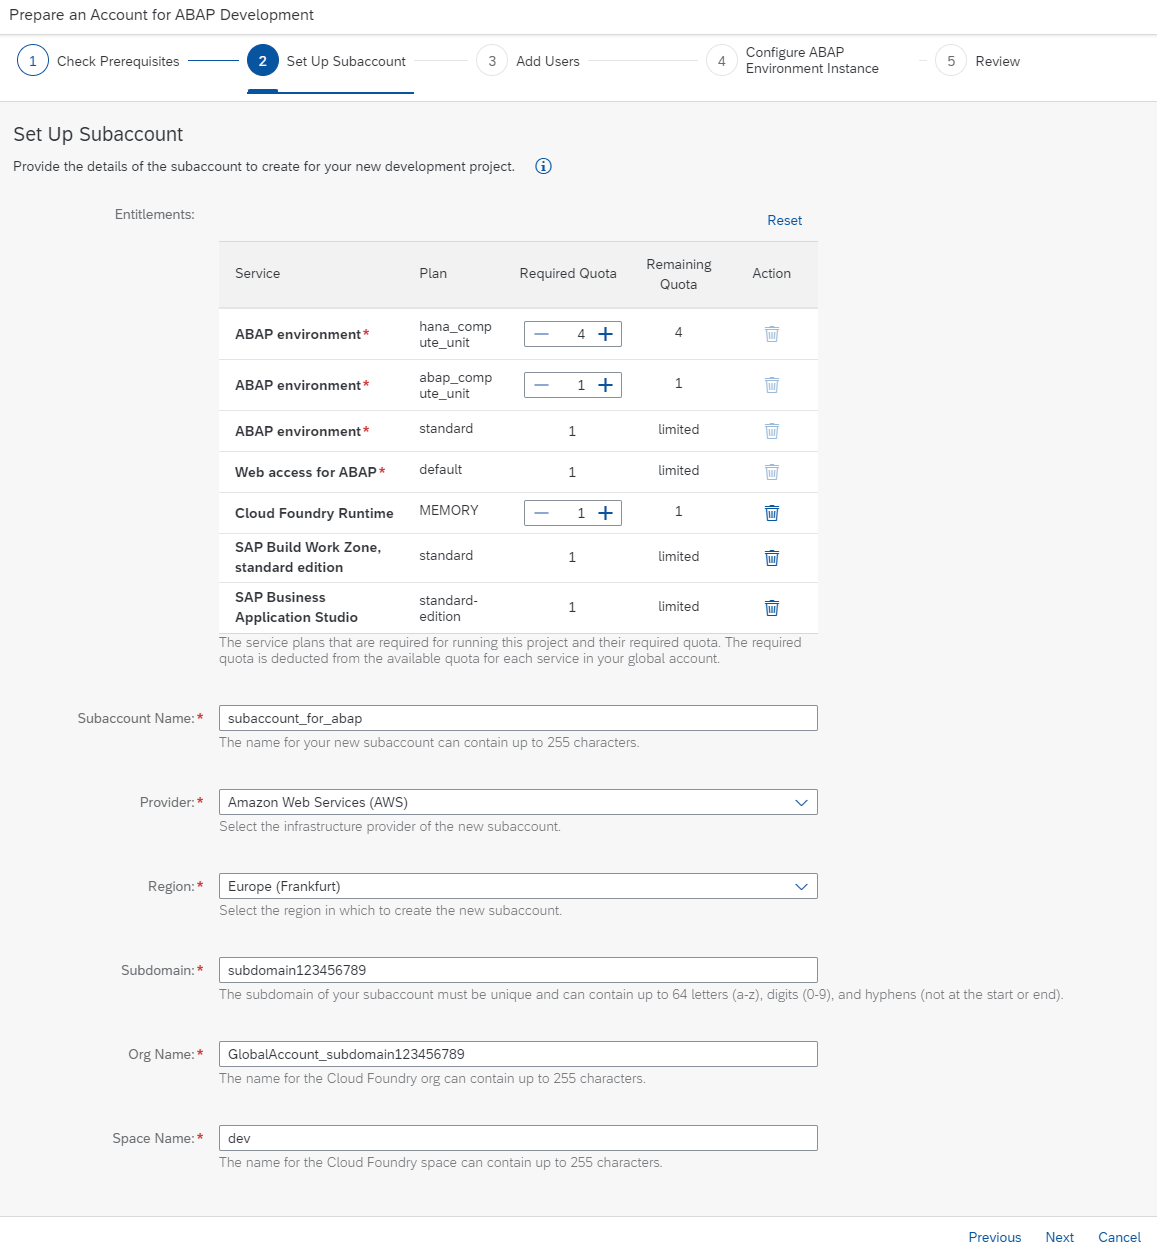The height and width of the screenshot is (1252, 1157).
Task: Click the Remaining Quota column header
Action: coord(679,274)
